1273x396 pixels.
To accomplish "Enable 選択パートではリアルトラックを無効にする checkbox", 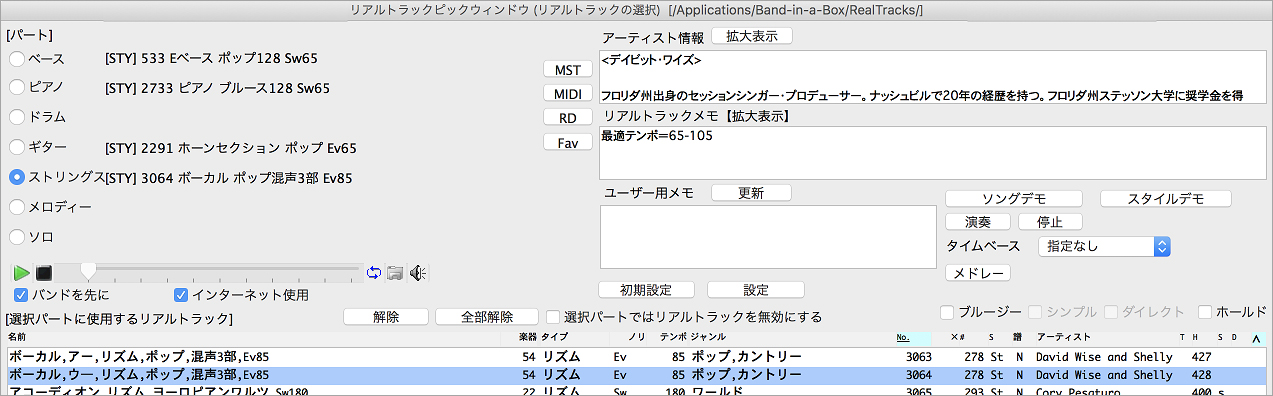I will (553, 317).
